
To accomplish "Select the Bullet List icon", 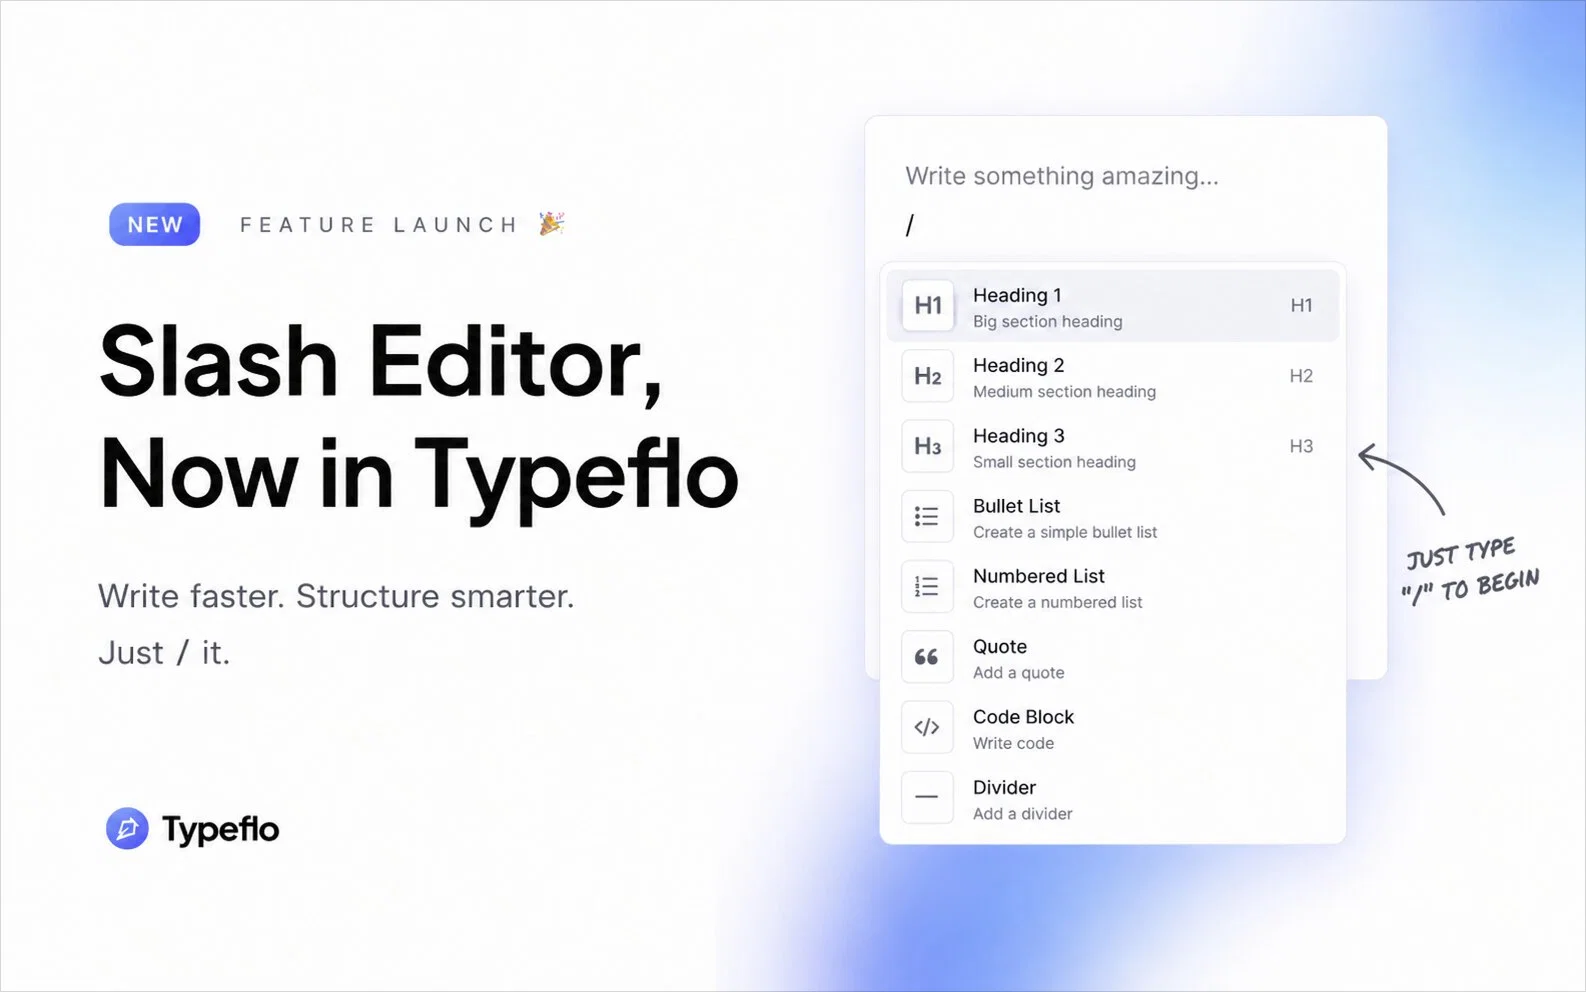I will 927,516.
